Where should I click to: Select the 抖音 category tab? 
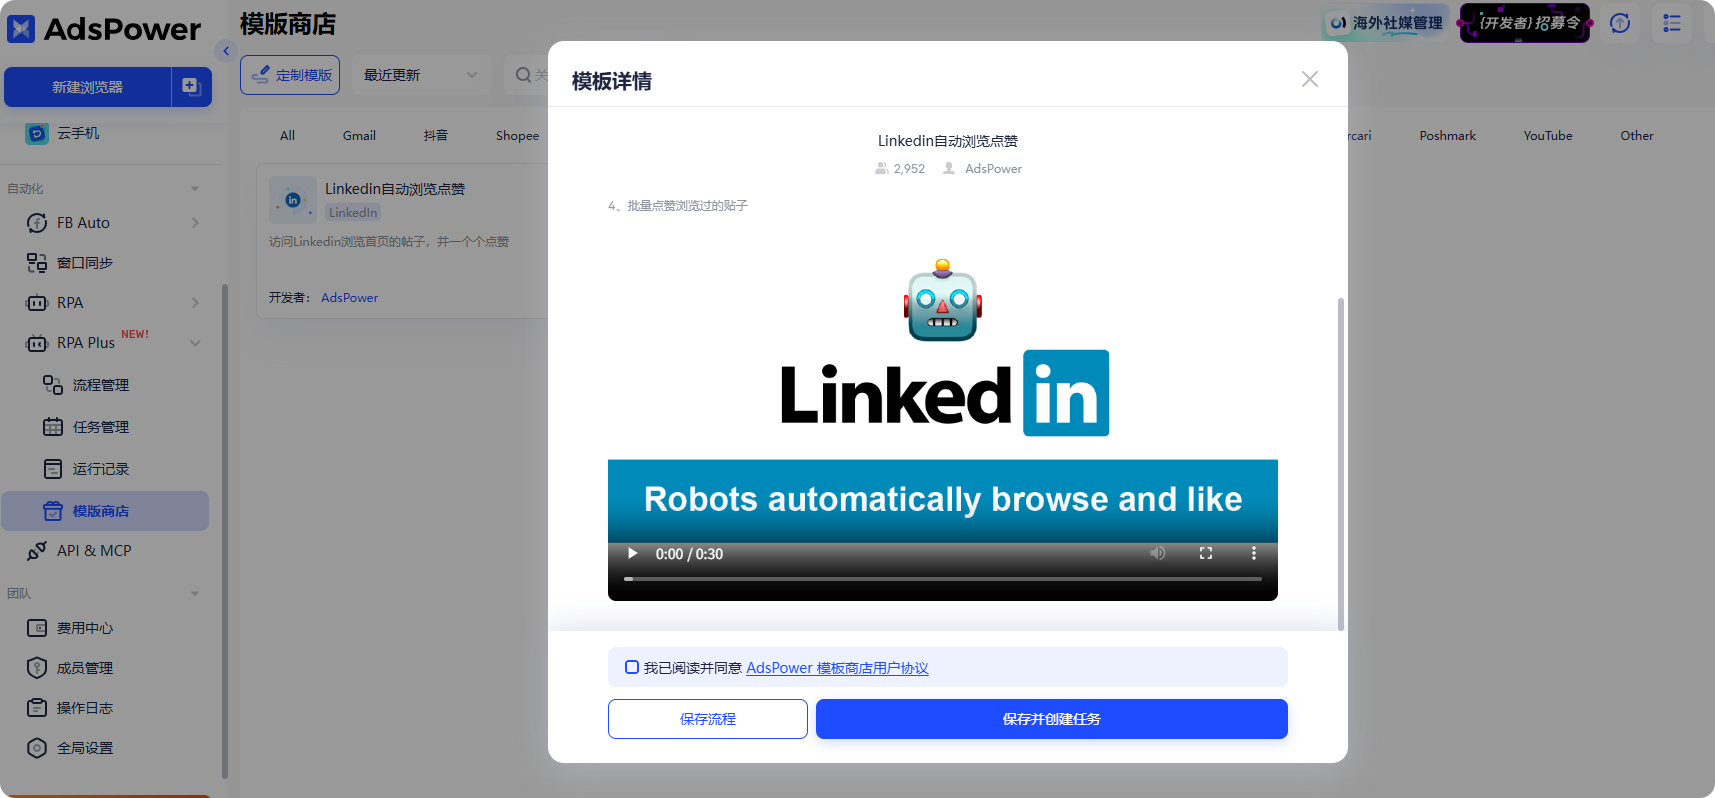click(x=436, y=136)
